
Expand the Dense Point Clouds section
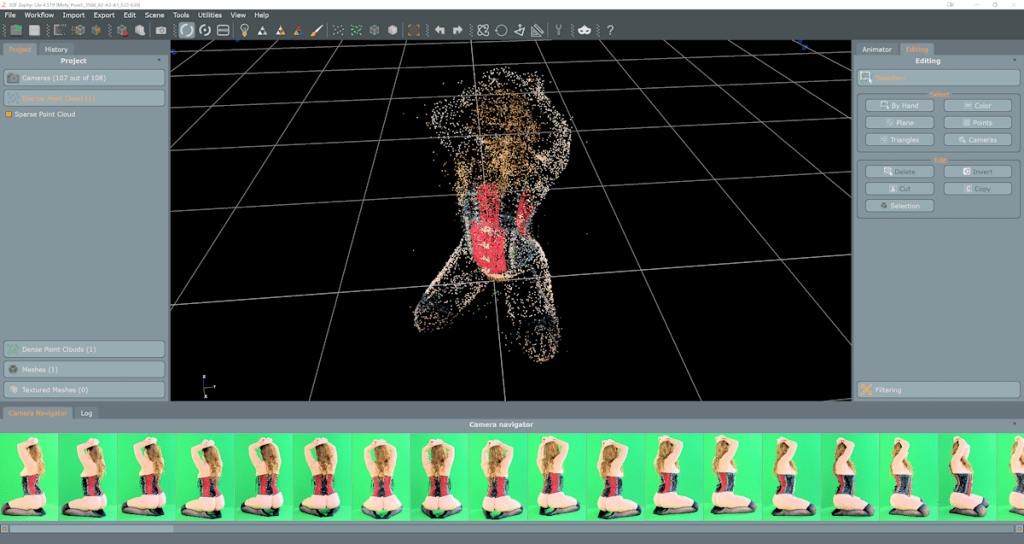point(84,349)
